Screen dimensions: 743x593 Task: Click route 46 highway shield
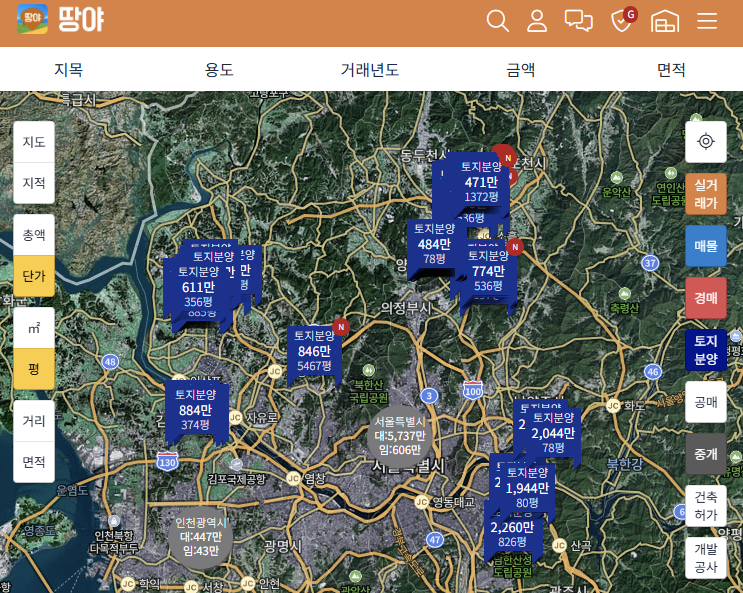pyautogui.click(x=653, y=372)
